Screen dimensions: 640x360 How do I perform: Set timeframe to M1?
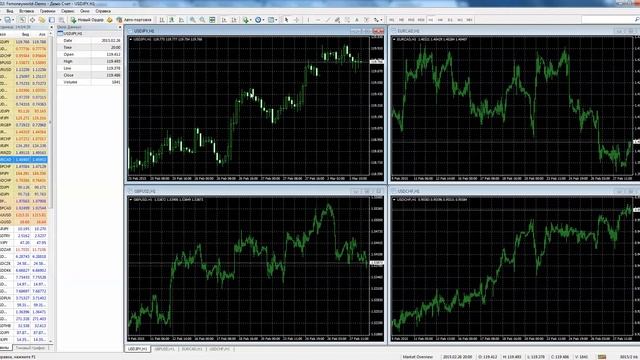point(391,20)
